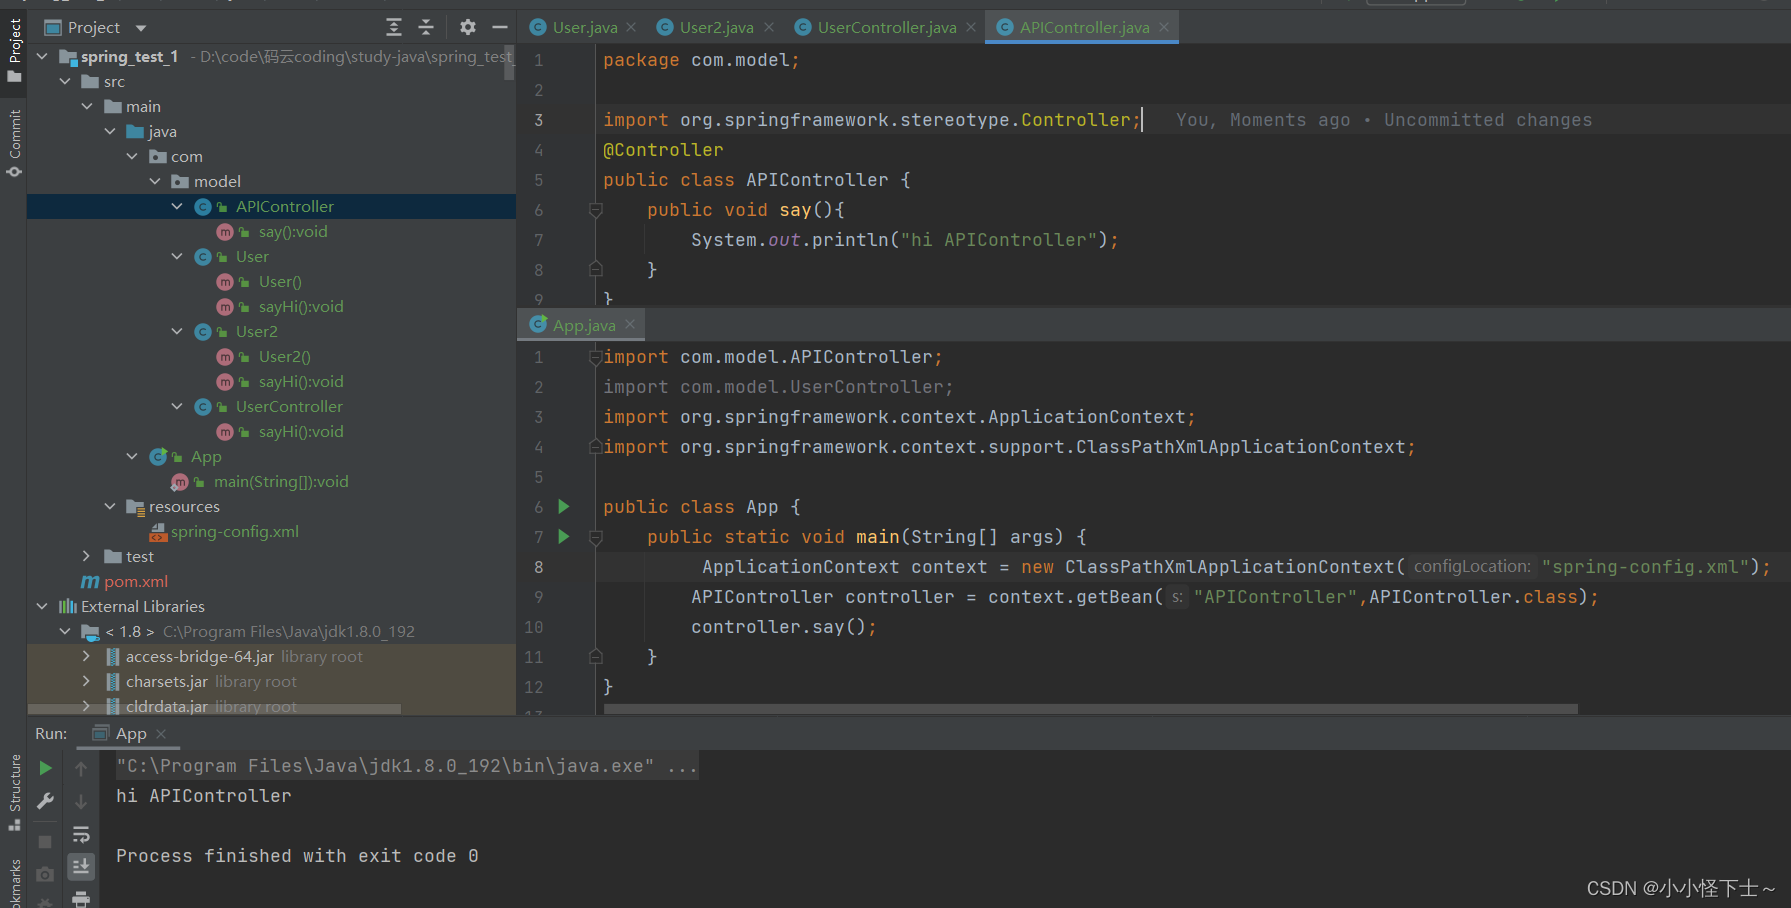
Task: Open Structure side tool window button
Action: pyautogui.click(x=14, y=793)
